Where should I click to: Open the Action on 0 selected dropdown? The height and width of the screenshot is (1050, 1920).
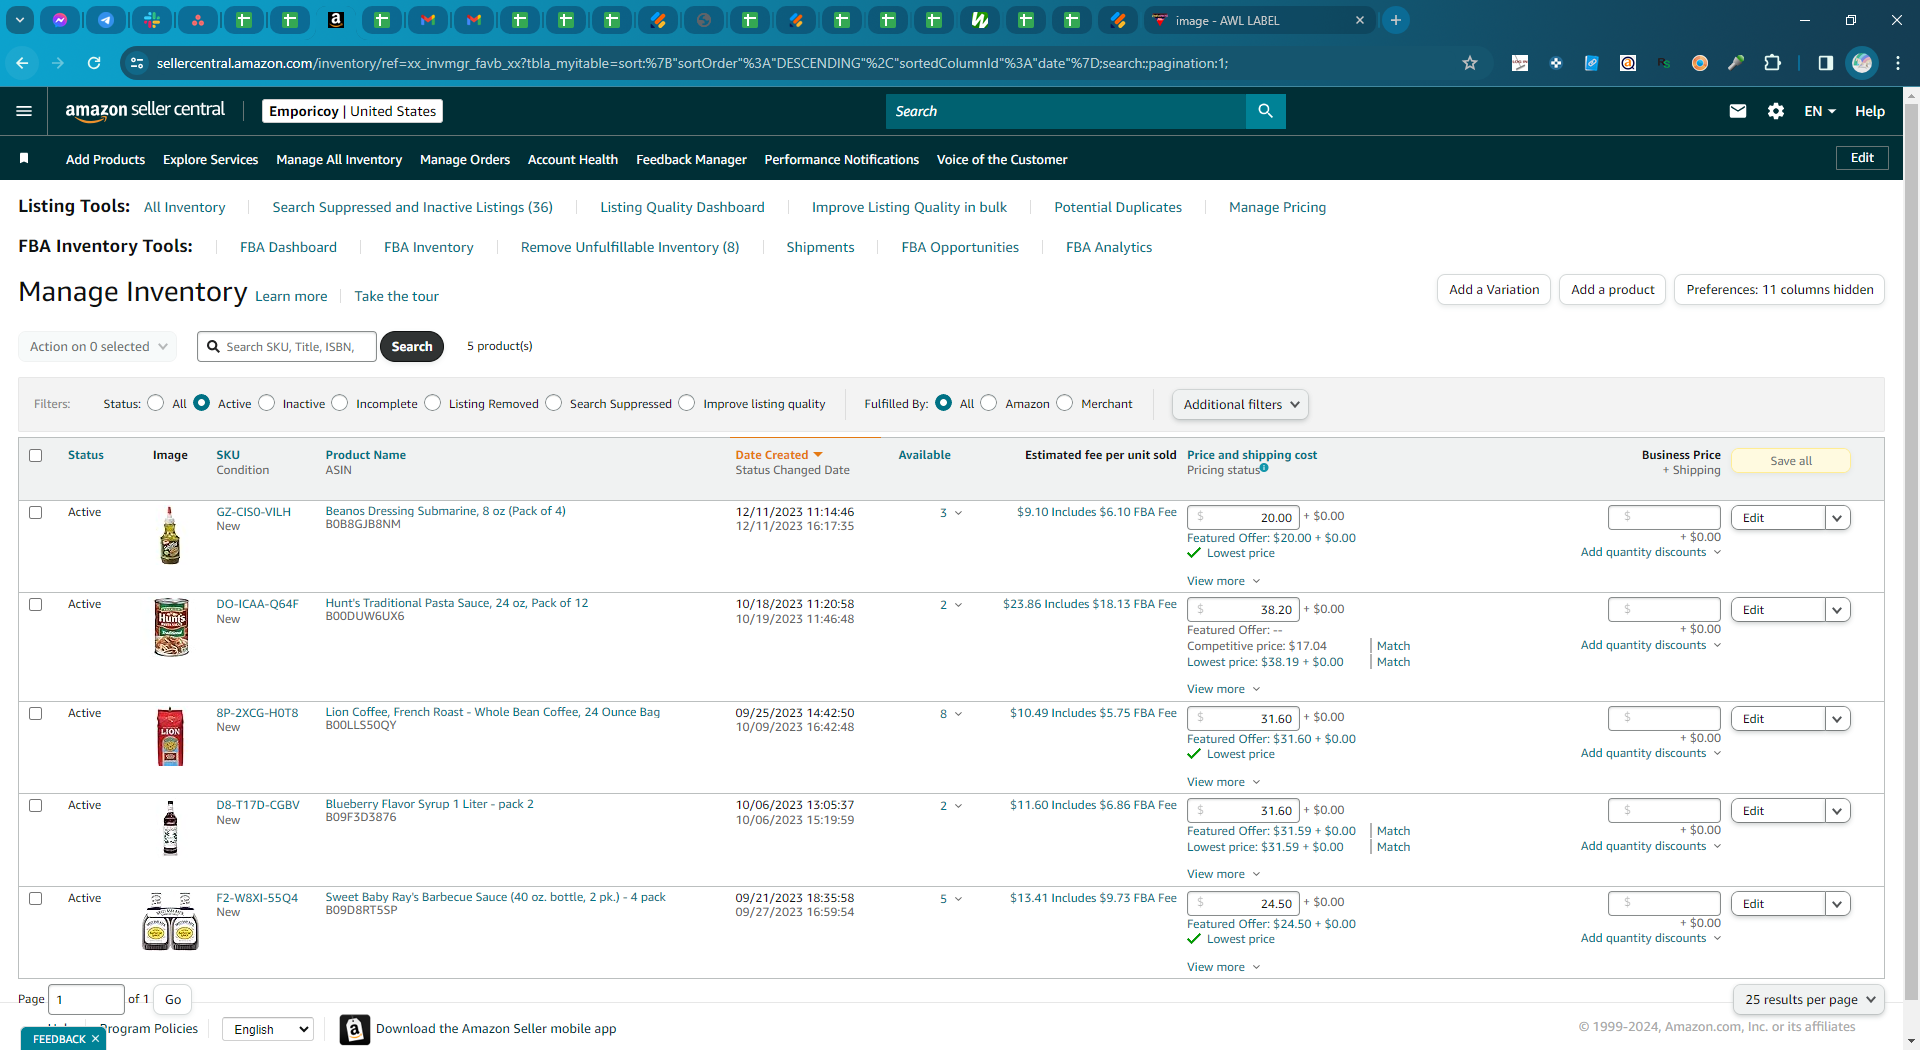point(98,346)
